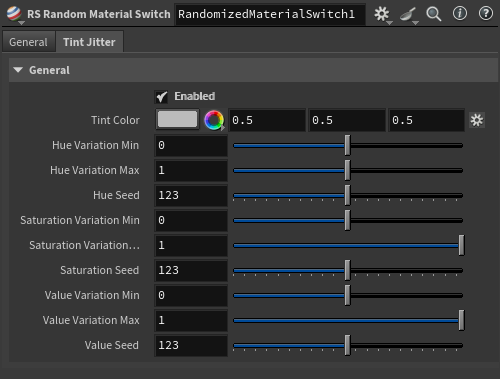
Task: Click the Hue Seed value field
Action: [x=191, y=195]
